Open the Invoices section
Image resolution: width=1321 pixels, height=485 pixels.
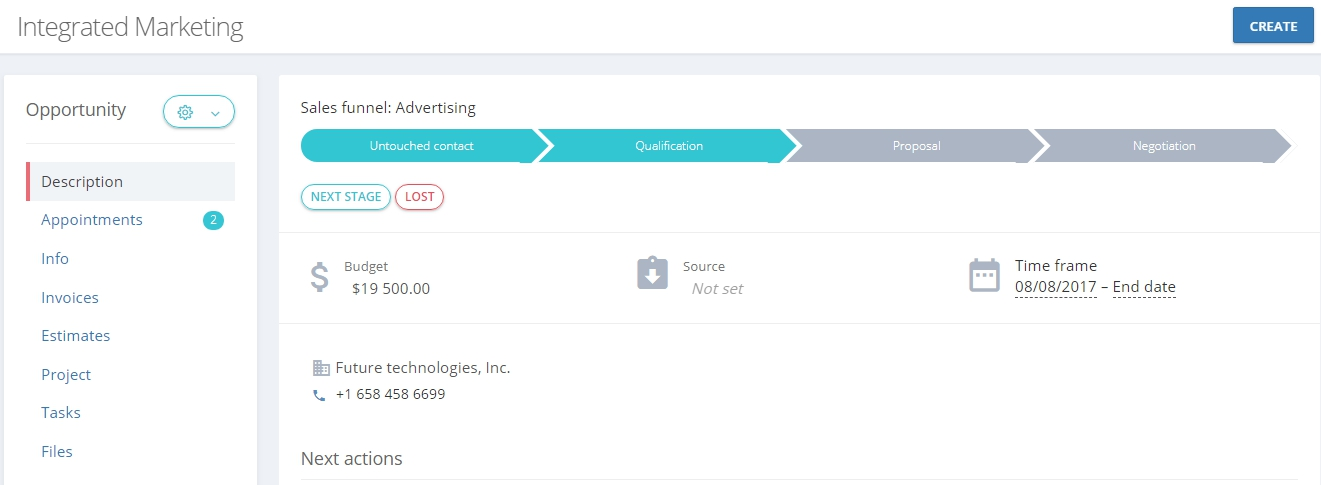(x=70, y=298)
